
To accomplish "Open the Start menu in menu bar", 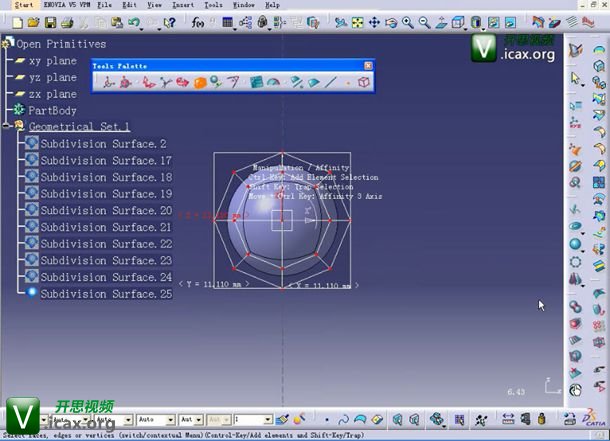I will pos(24,5).
